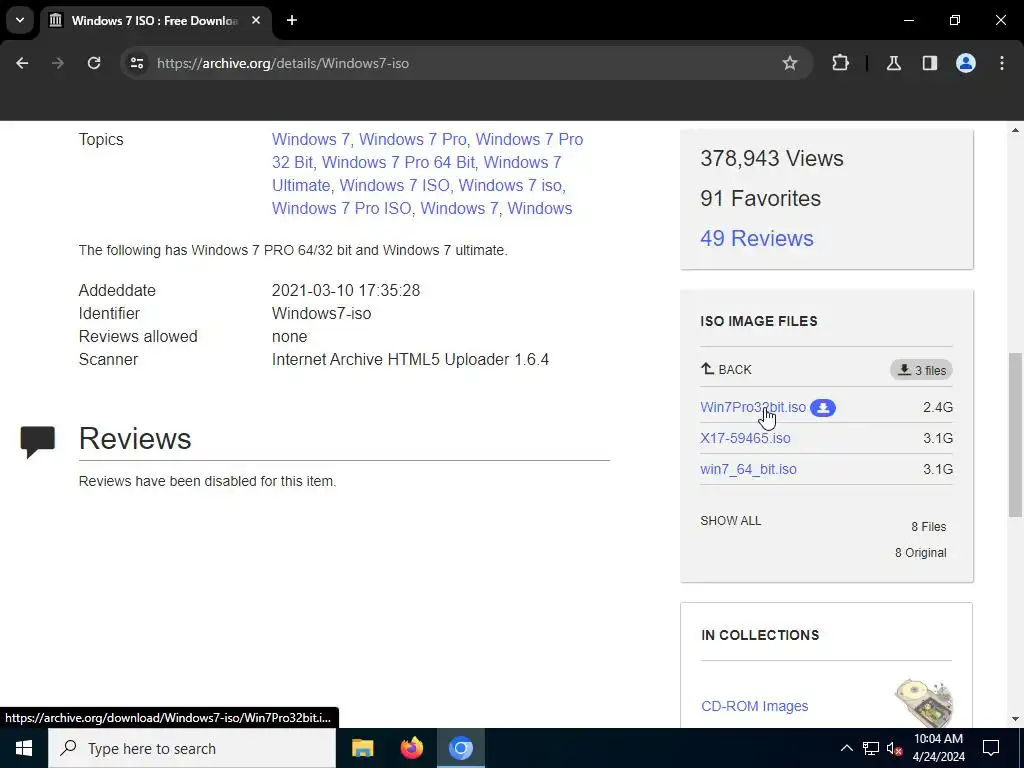
Task: Open Firefox from the taskbar
Action: 411,748
